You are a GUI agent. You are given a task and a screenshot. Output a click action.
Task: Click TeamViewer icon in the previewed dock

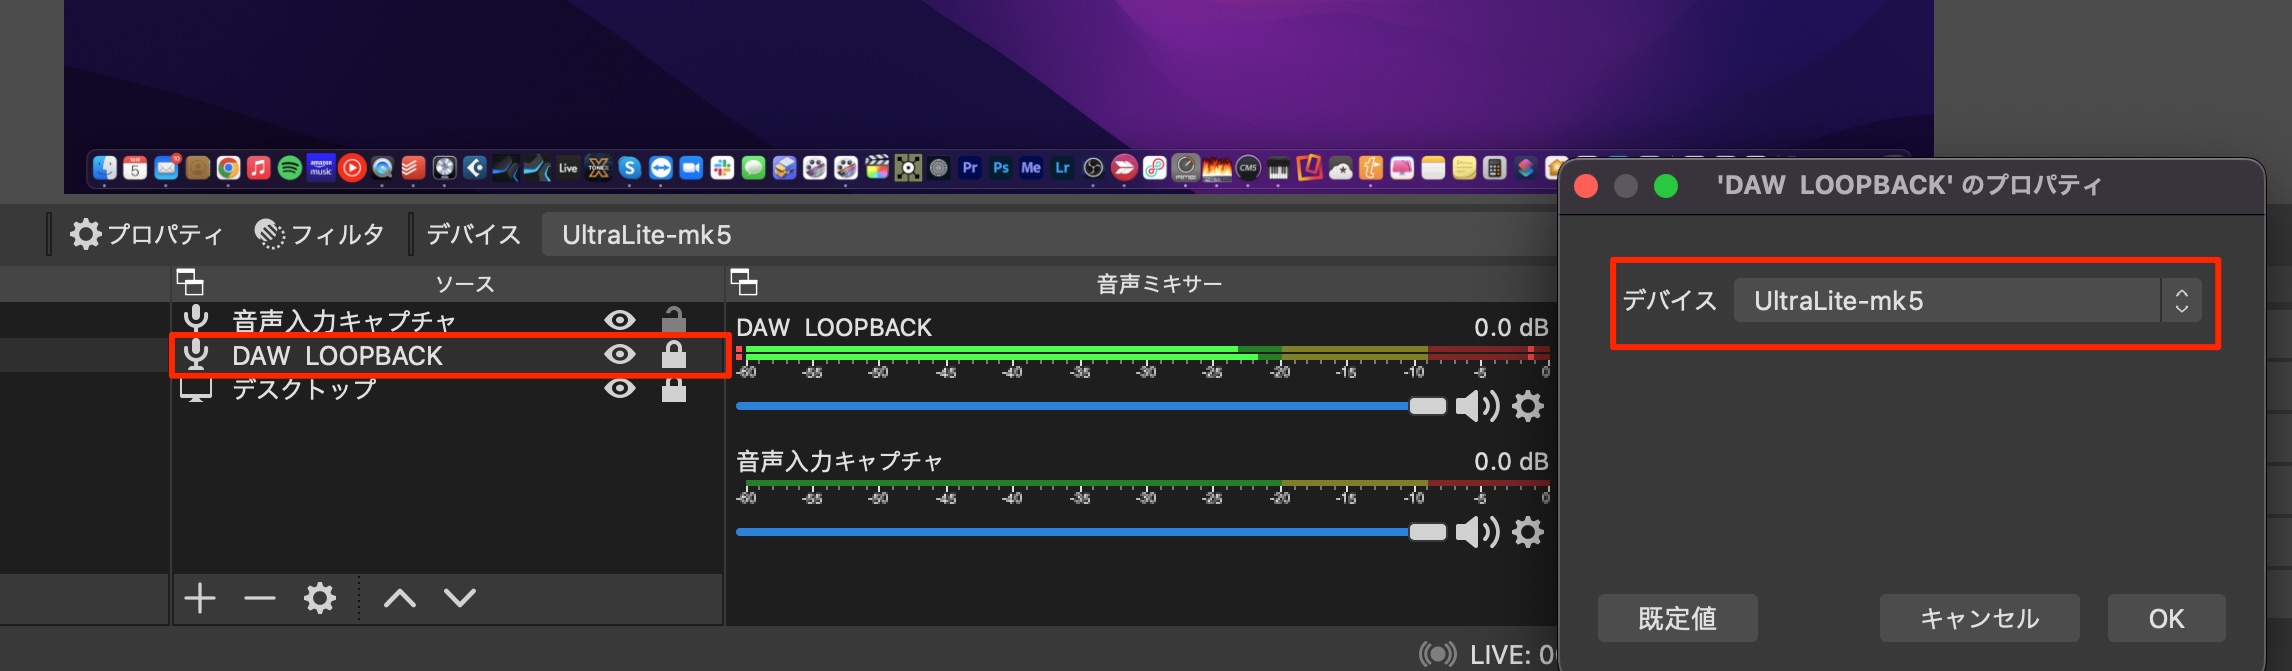[660, 168]
